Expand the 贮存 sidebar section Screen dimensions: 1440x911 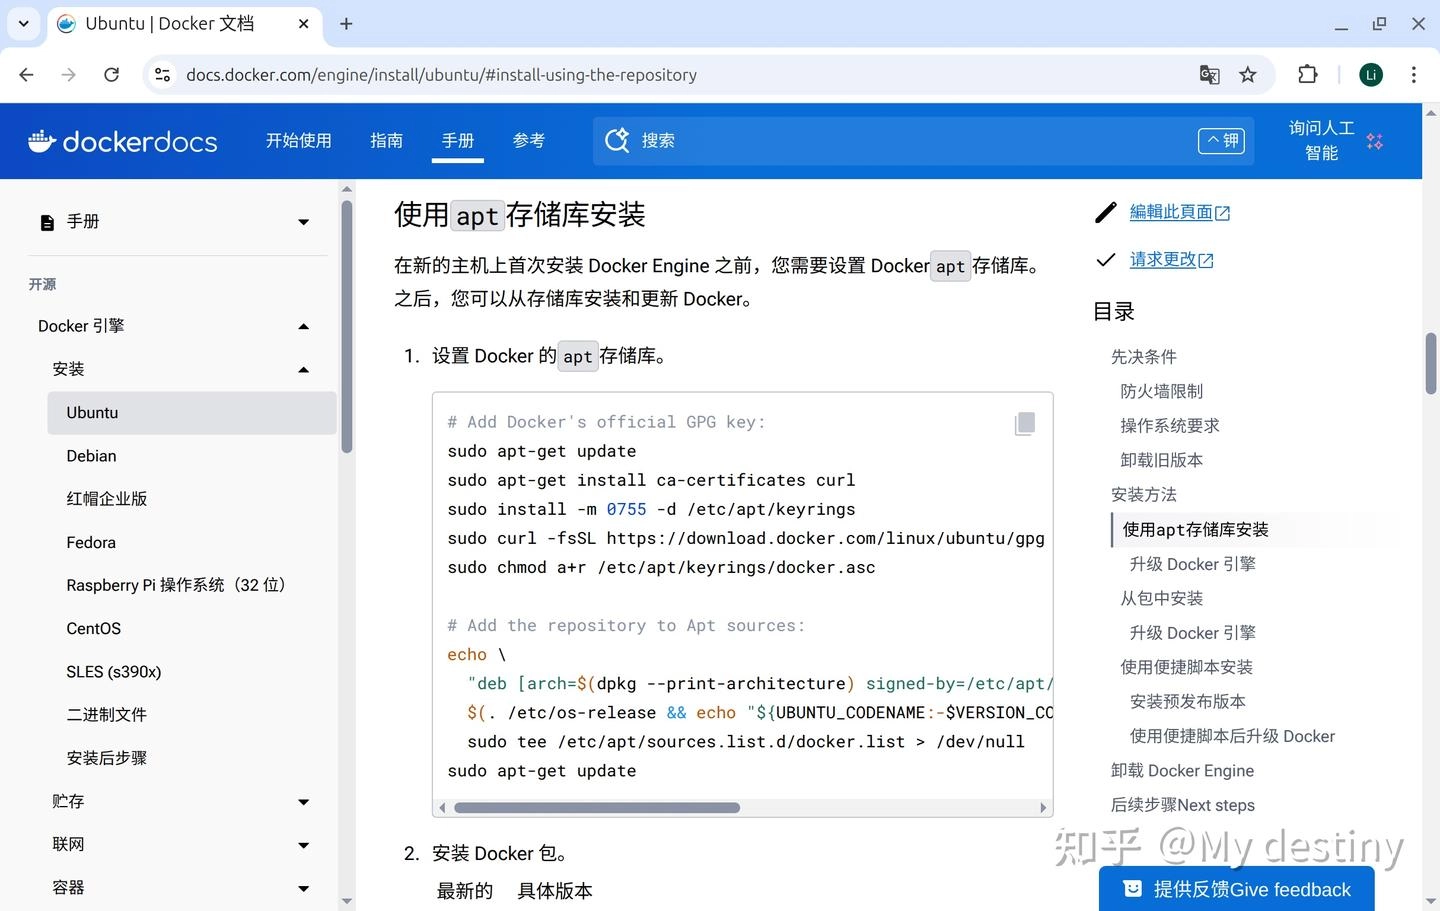click(303, 802)
